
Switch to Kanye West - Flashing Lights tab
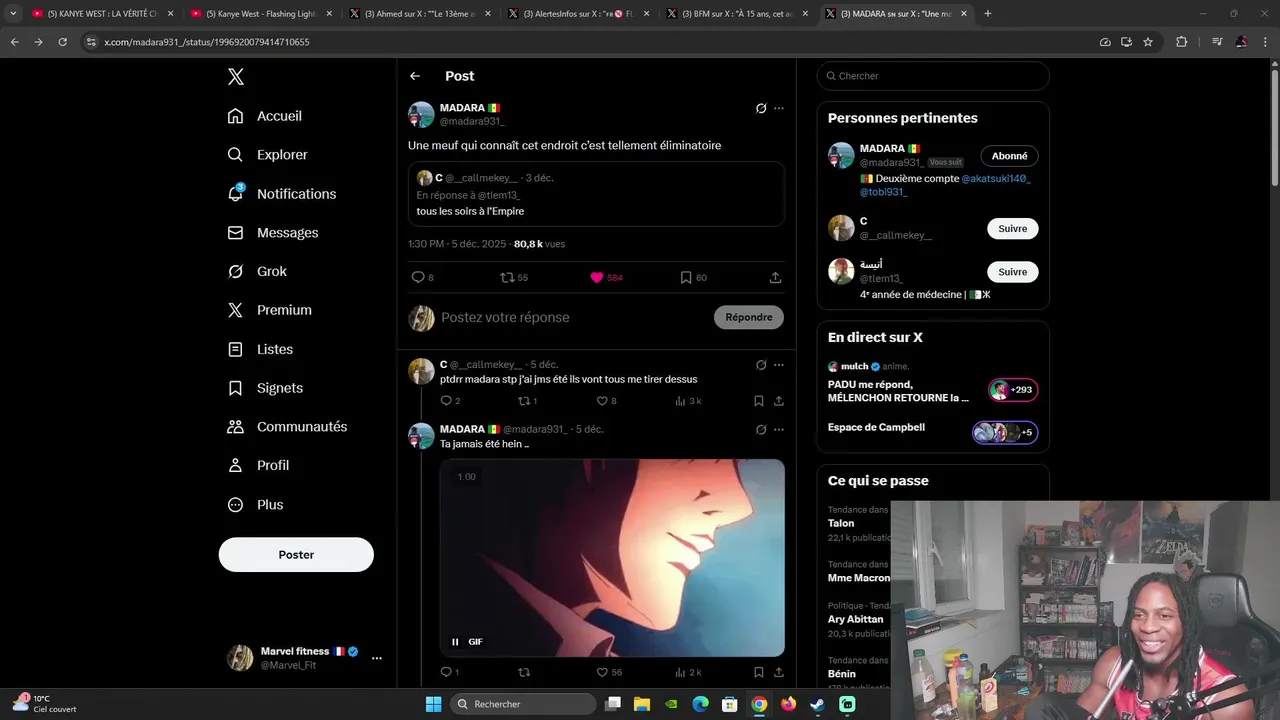262,14
